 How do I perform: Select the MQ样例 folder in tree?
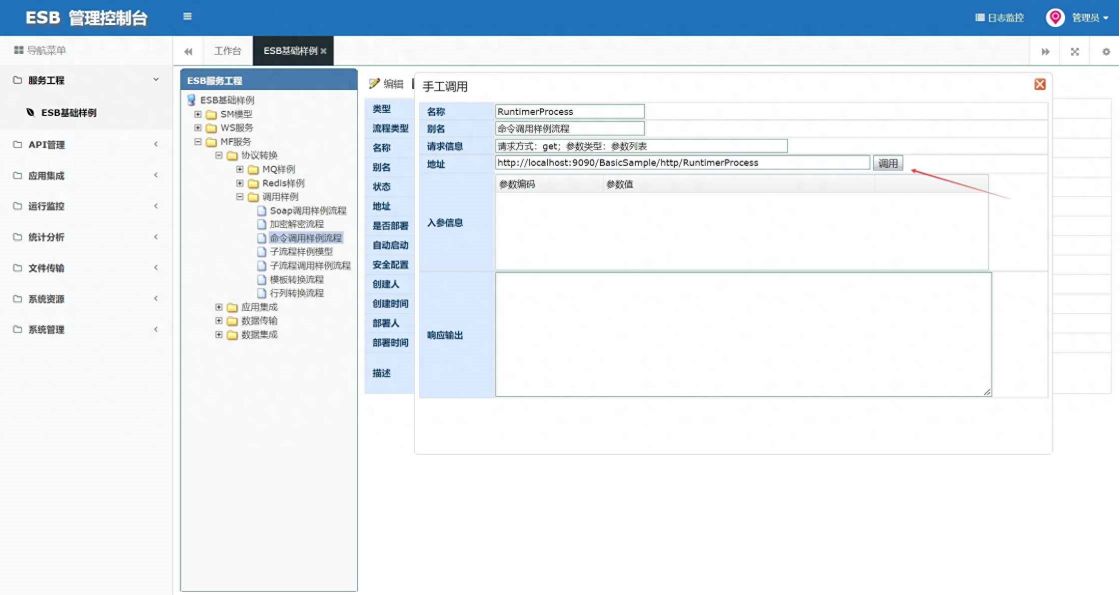pos(278,169)
